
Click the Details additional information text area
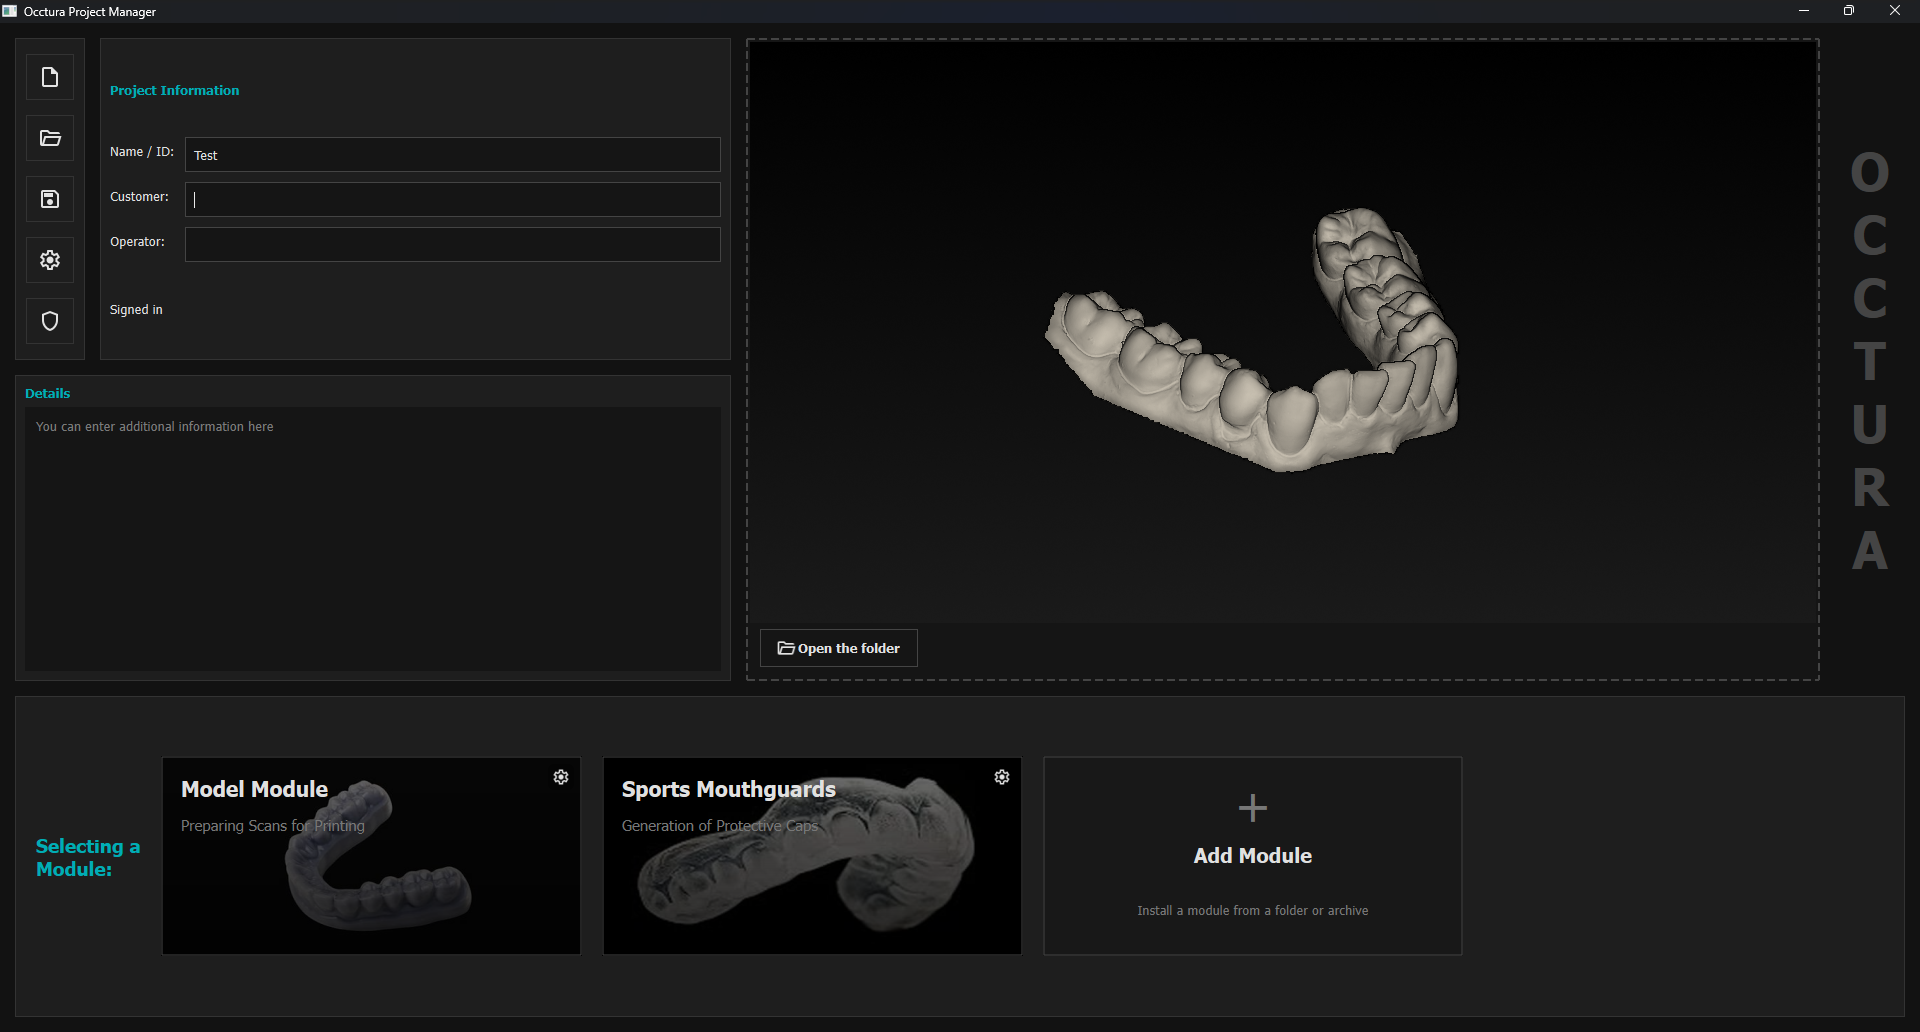(372, 538)
